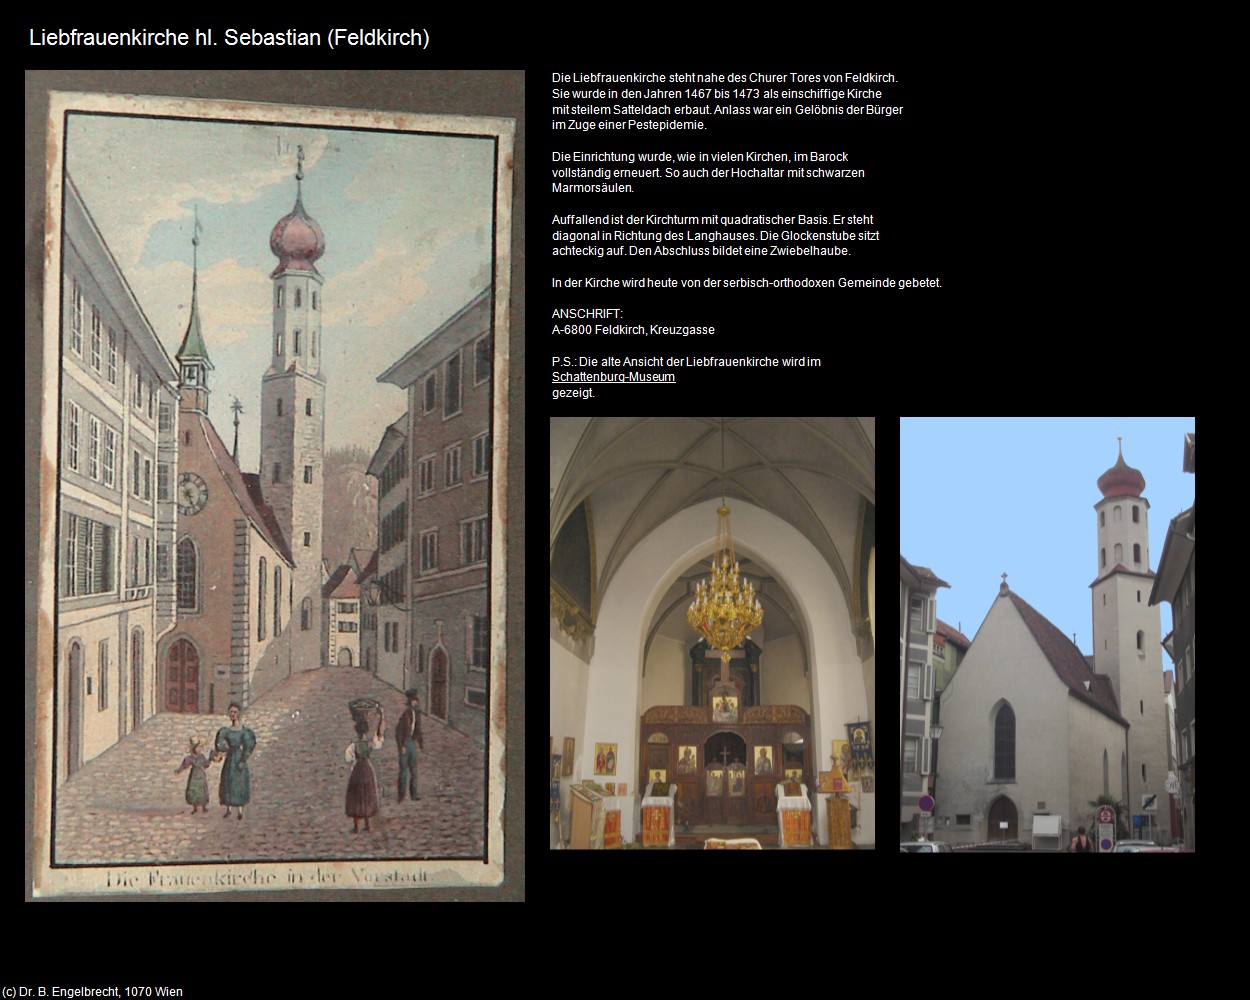Viewport: 1250px width, 1000px height.
Task: Click the copyright notice 'Dr. B. Engelbrecht, 1070 Wien'
Action: coord(92,992)
